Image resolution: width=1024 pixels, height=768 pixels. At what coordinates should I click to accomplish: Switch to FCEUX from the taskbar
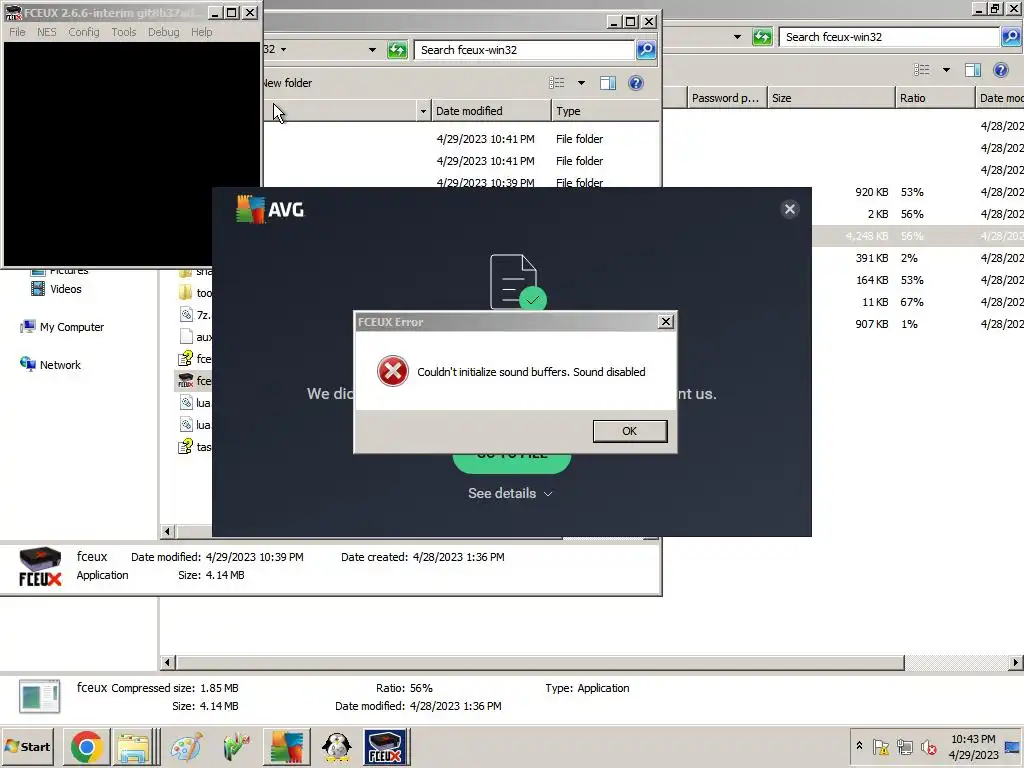coord(385,746)
